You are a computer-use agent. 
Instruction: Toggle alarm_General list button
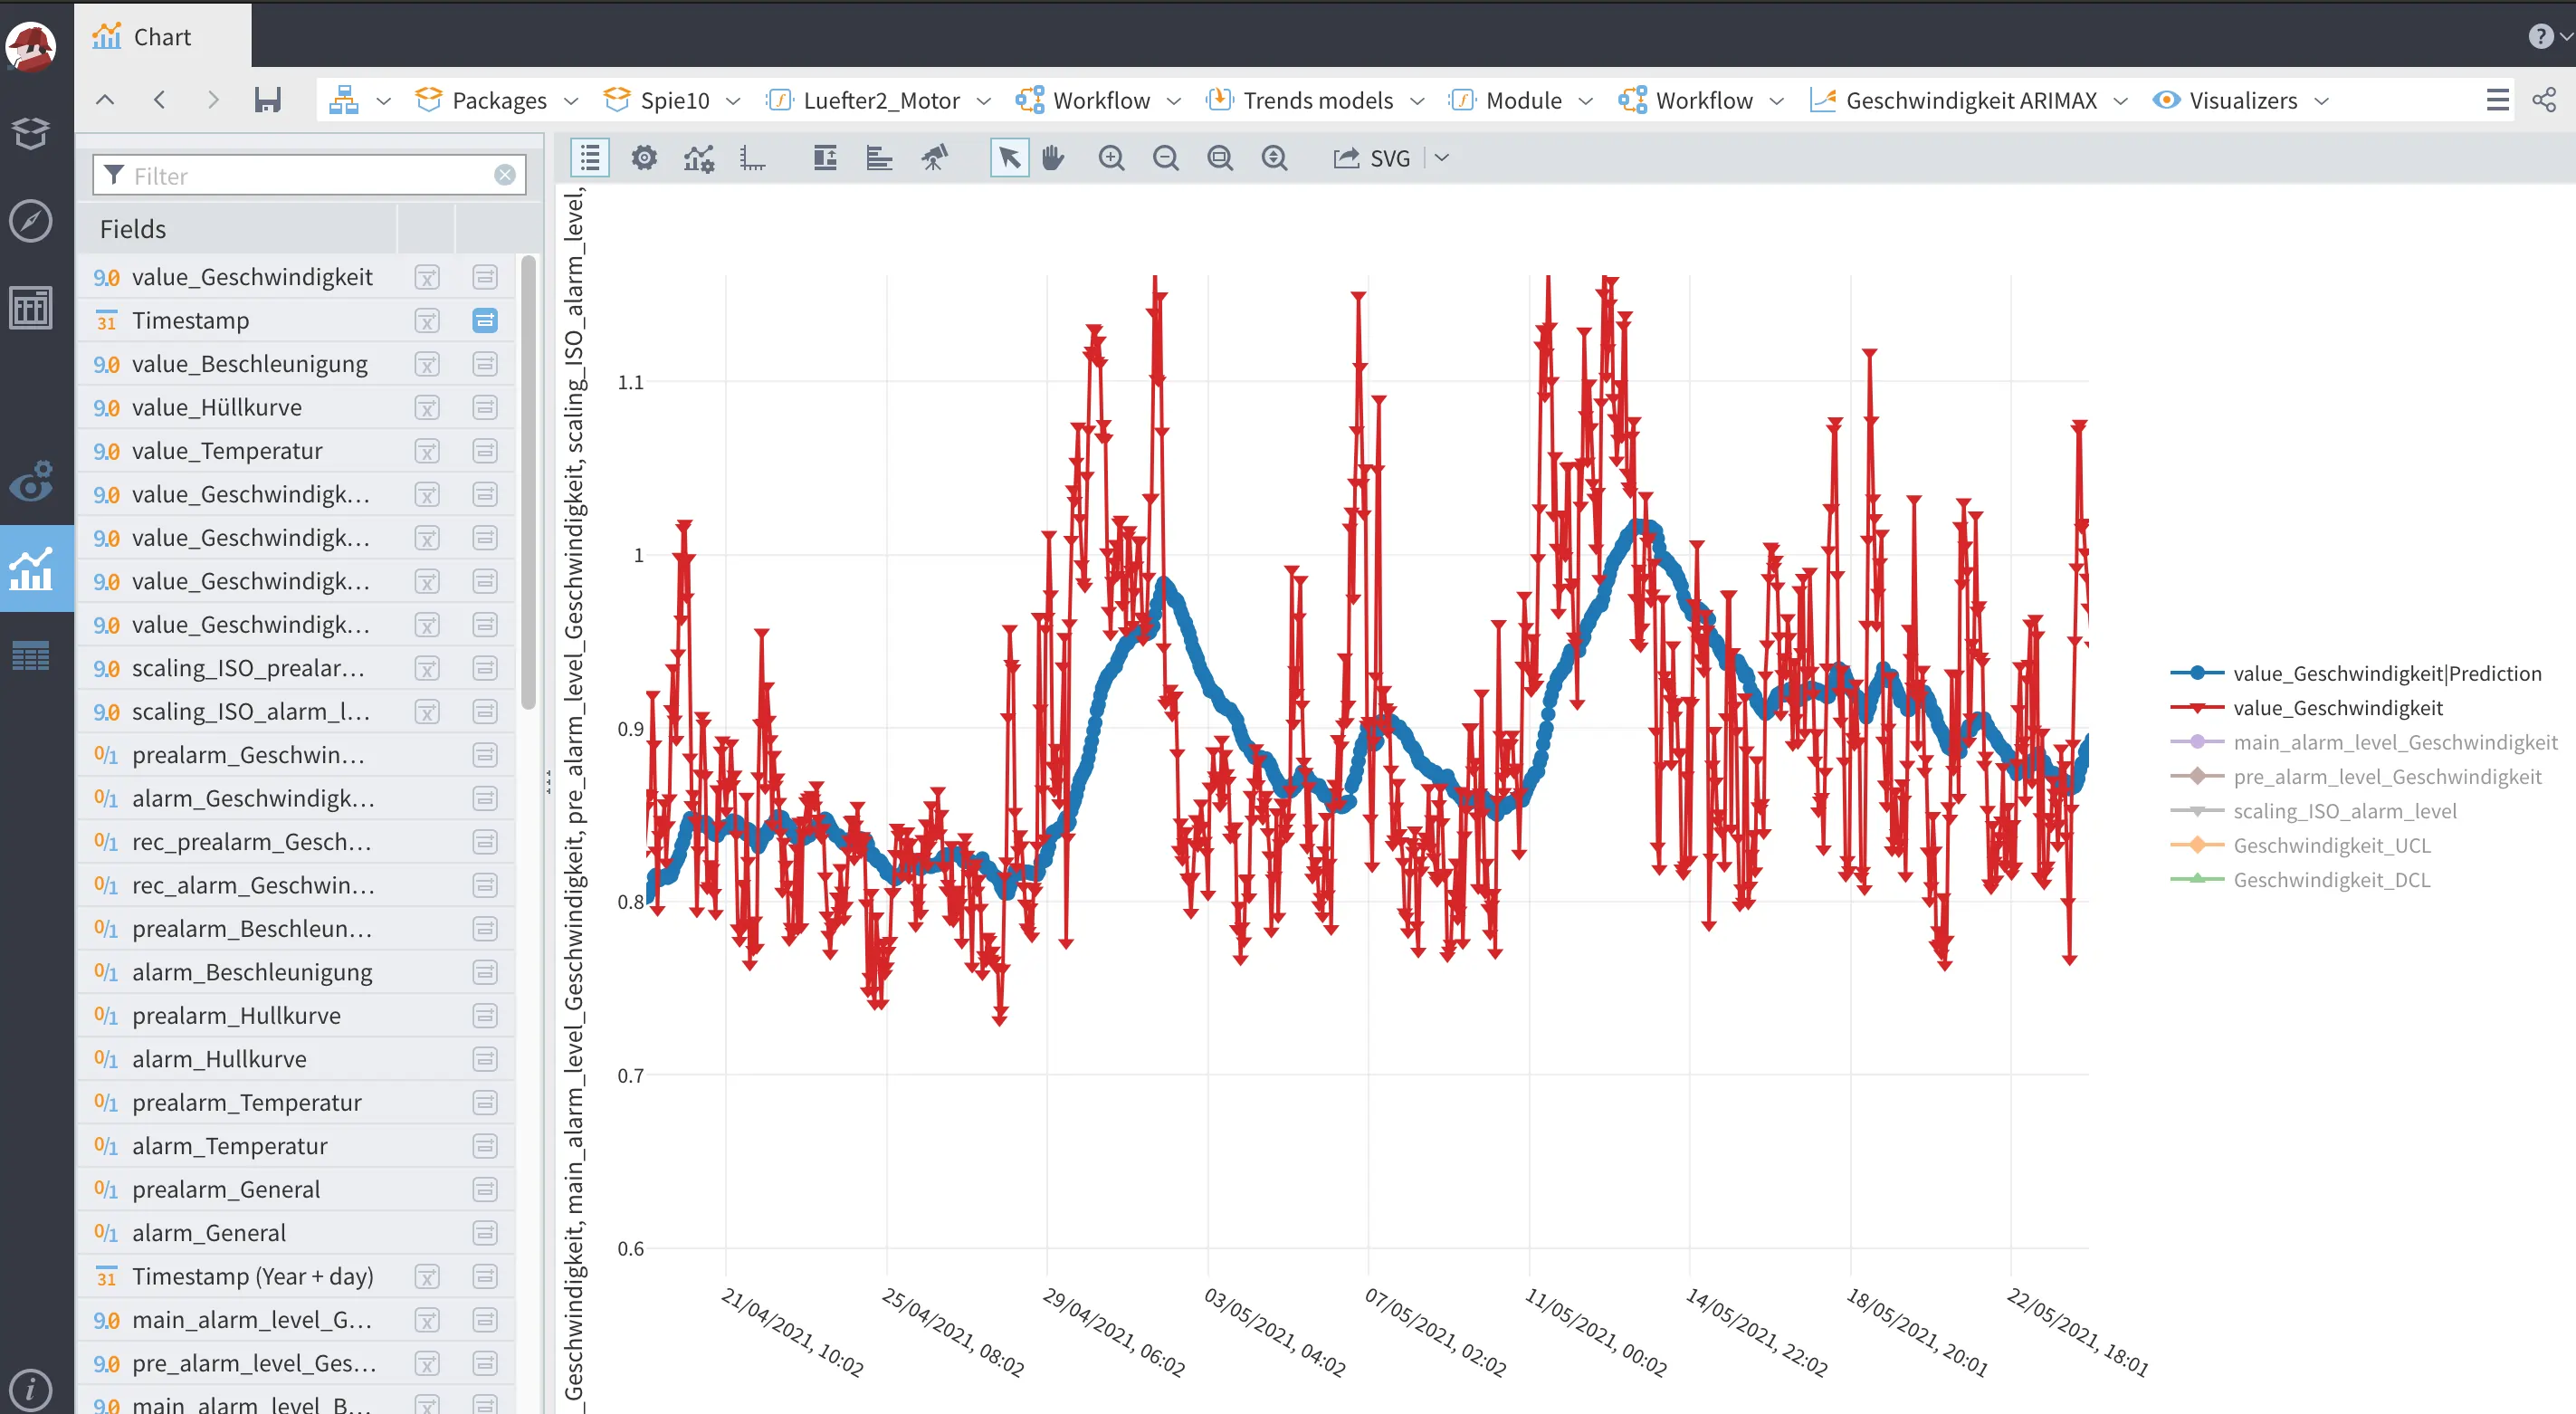[x=485, y=1233]
